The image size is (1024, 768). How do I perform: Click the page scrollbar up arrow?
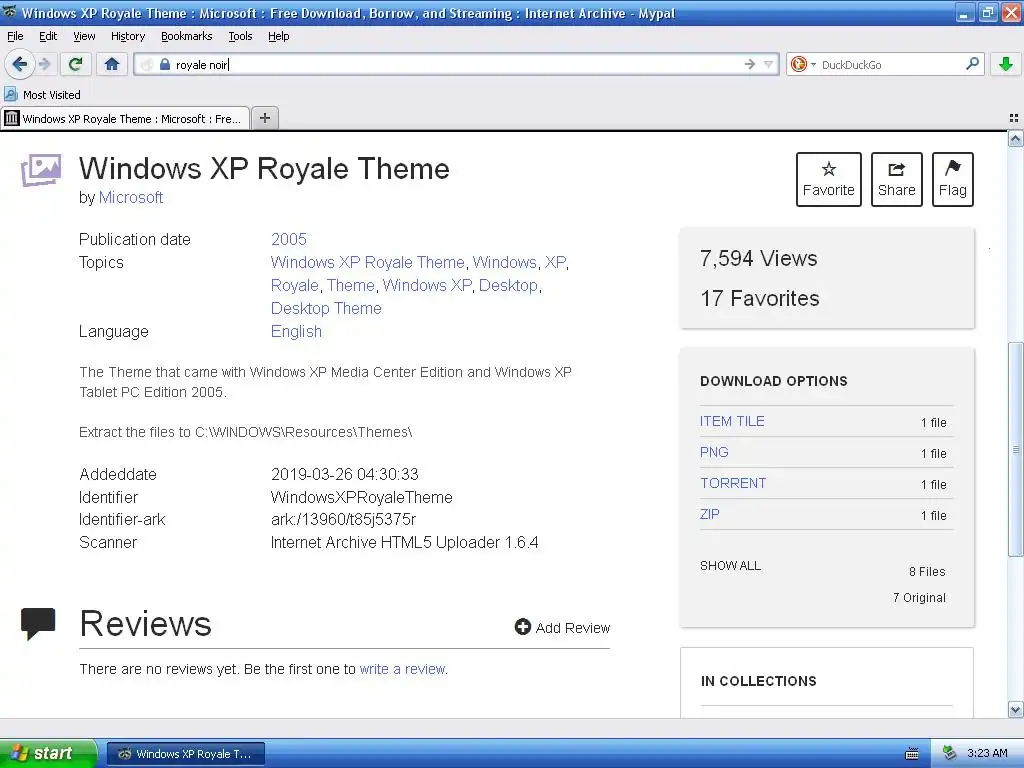pos(1015,138)
